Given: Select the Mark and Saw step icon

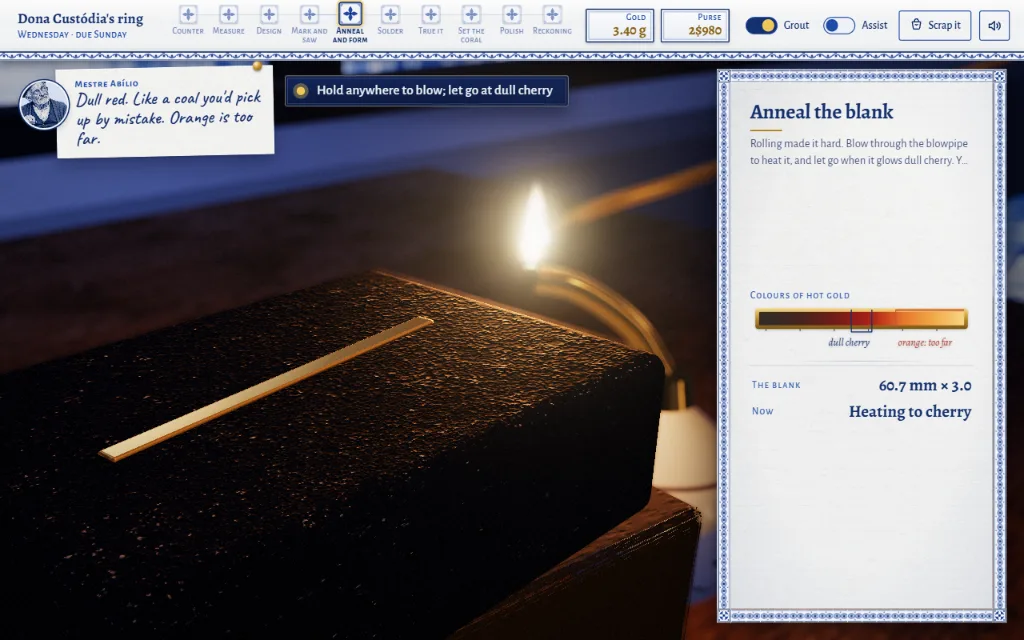Looking at the screenshot, I should pos(309,14).
